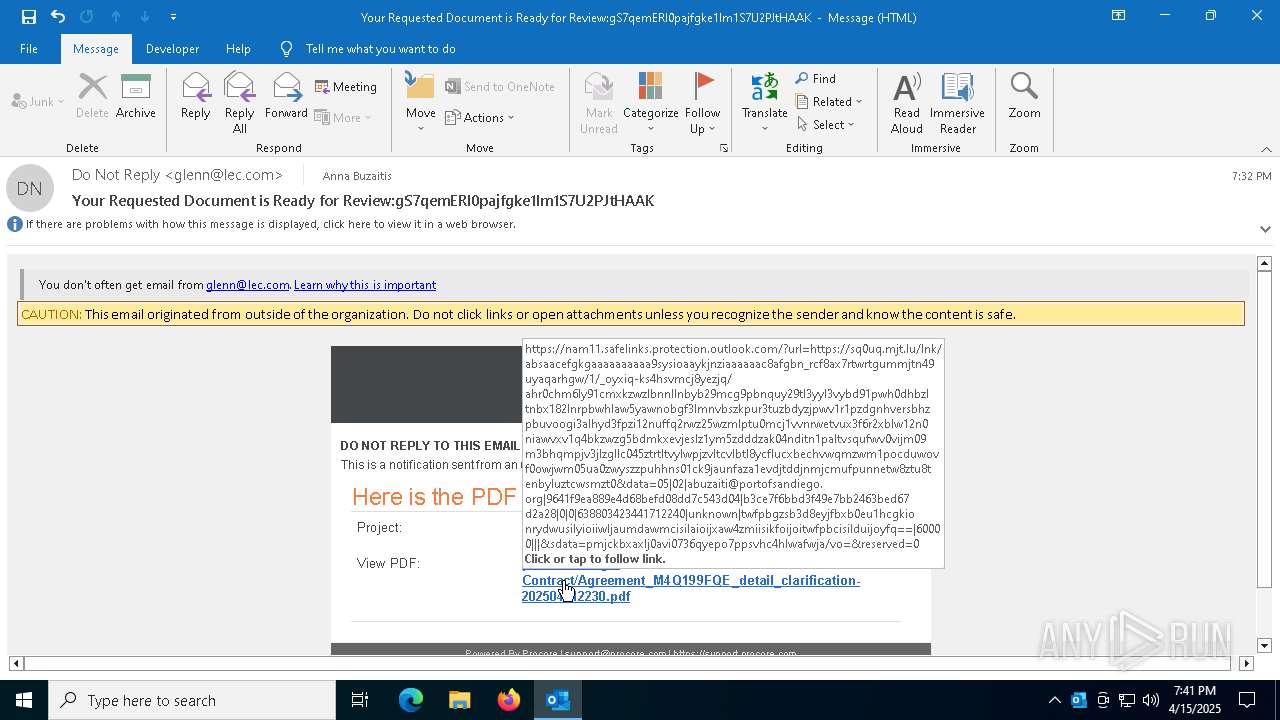Open Tags dialog launcher
This screenshot has height=720, width=1280.
point(723,148)
